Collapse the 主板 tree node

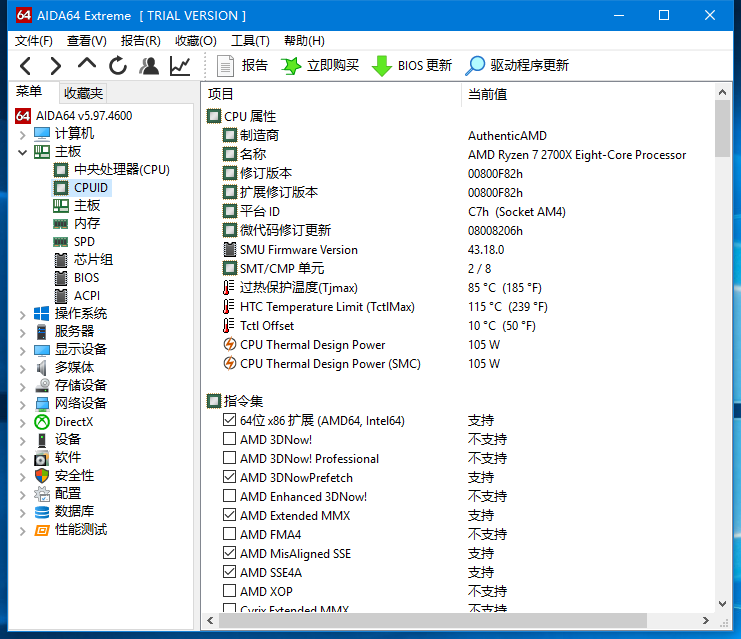[22, 152]
